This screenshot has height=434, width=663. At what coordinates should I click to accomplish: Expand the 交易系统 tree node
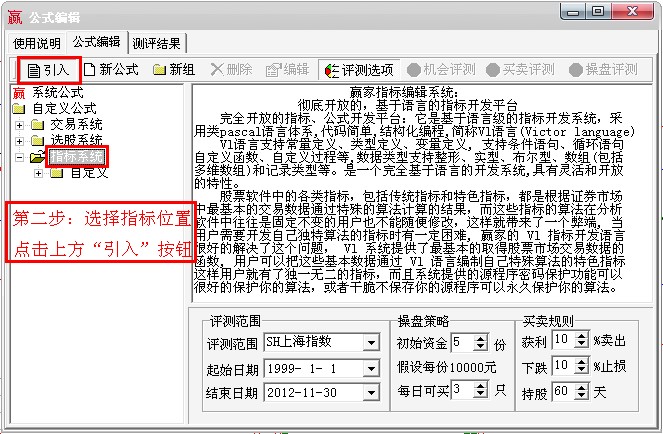coord(20,125)
